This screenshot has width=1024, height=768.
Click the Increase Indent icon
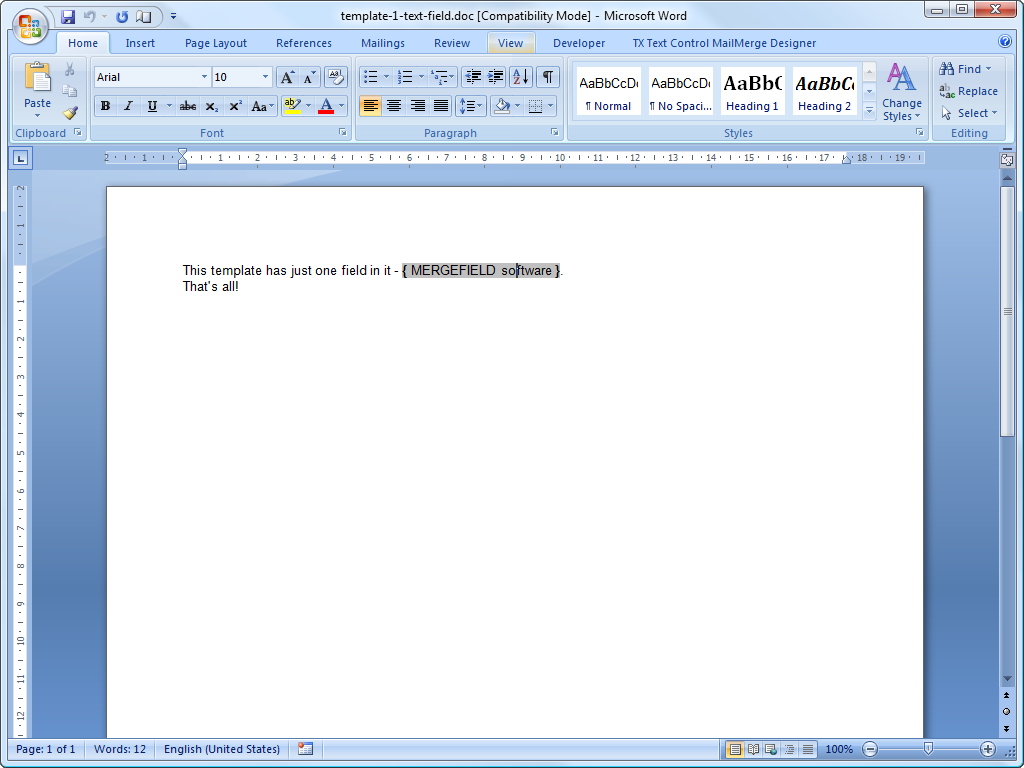(x=496, y=77)
